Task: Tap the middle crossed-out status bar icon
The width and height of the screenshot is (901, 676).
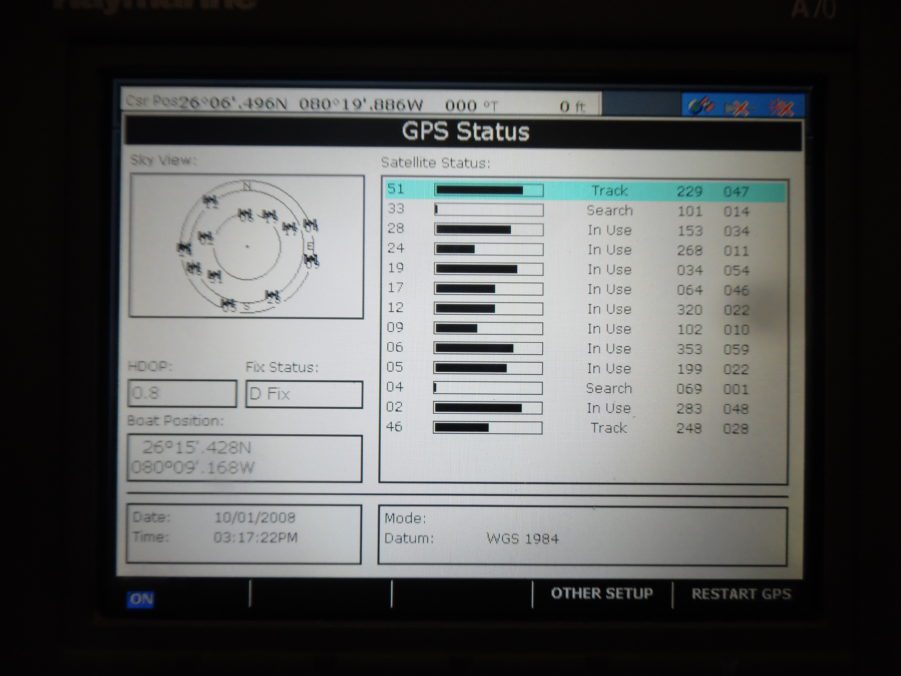Action: [737, 107]
